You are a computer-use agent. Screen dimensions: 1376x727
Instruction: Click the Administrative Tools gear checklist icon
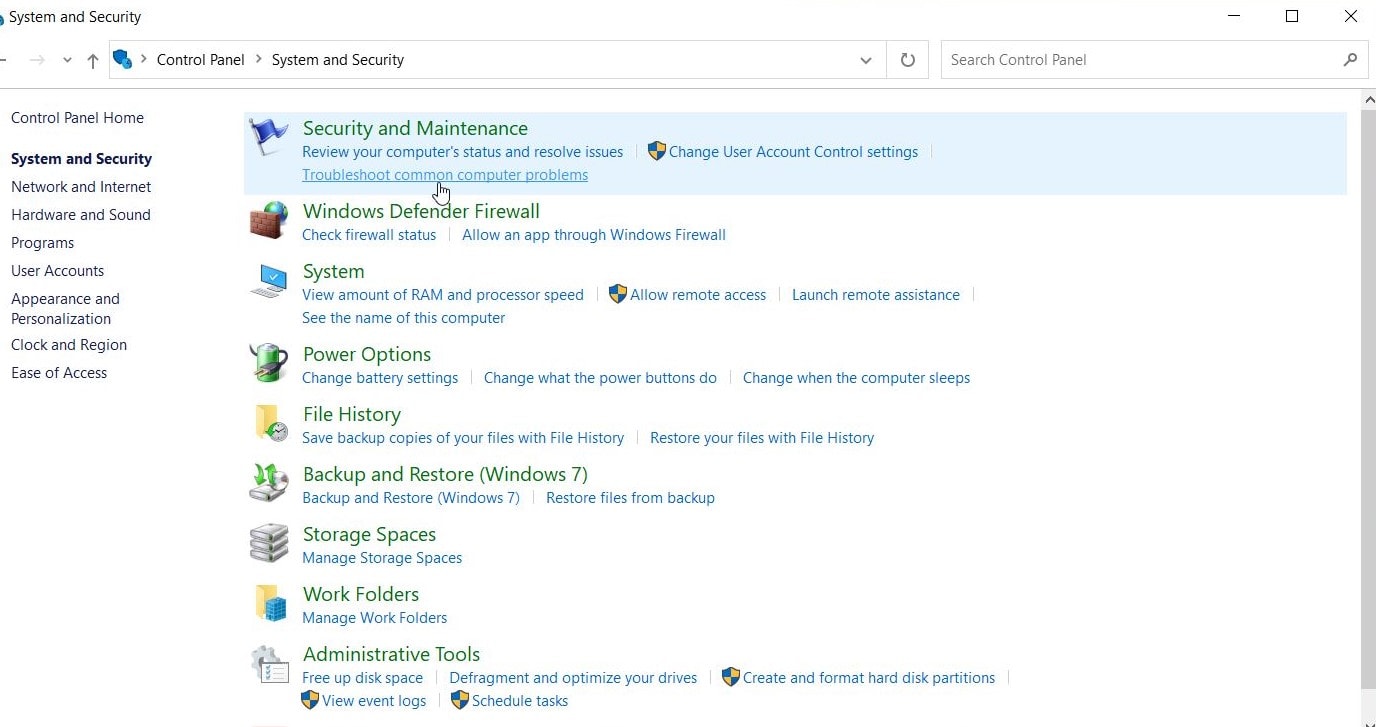click(268, 664)
